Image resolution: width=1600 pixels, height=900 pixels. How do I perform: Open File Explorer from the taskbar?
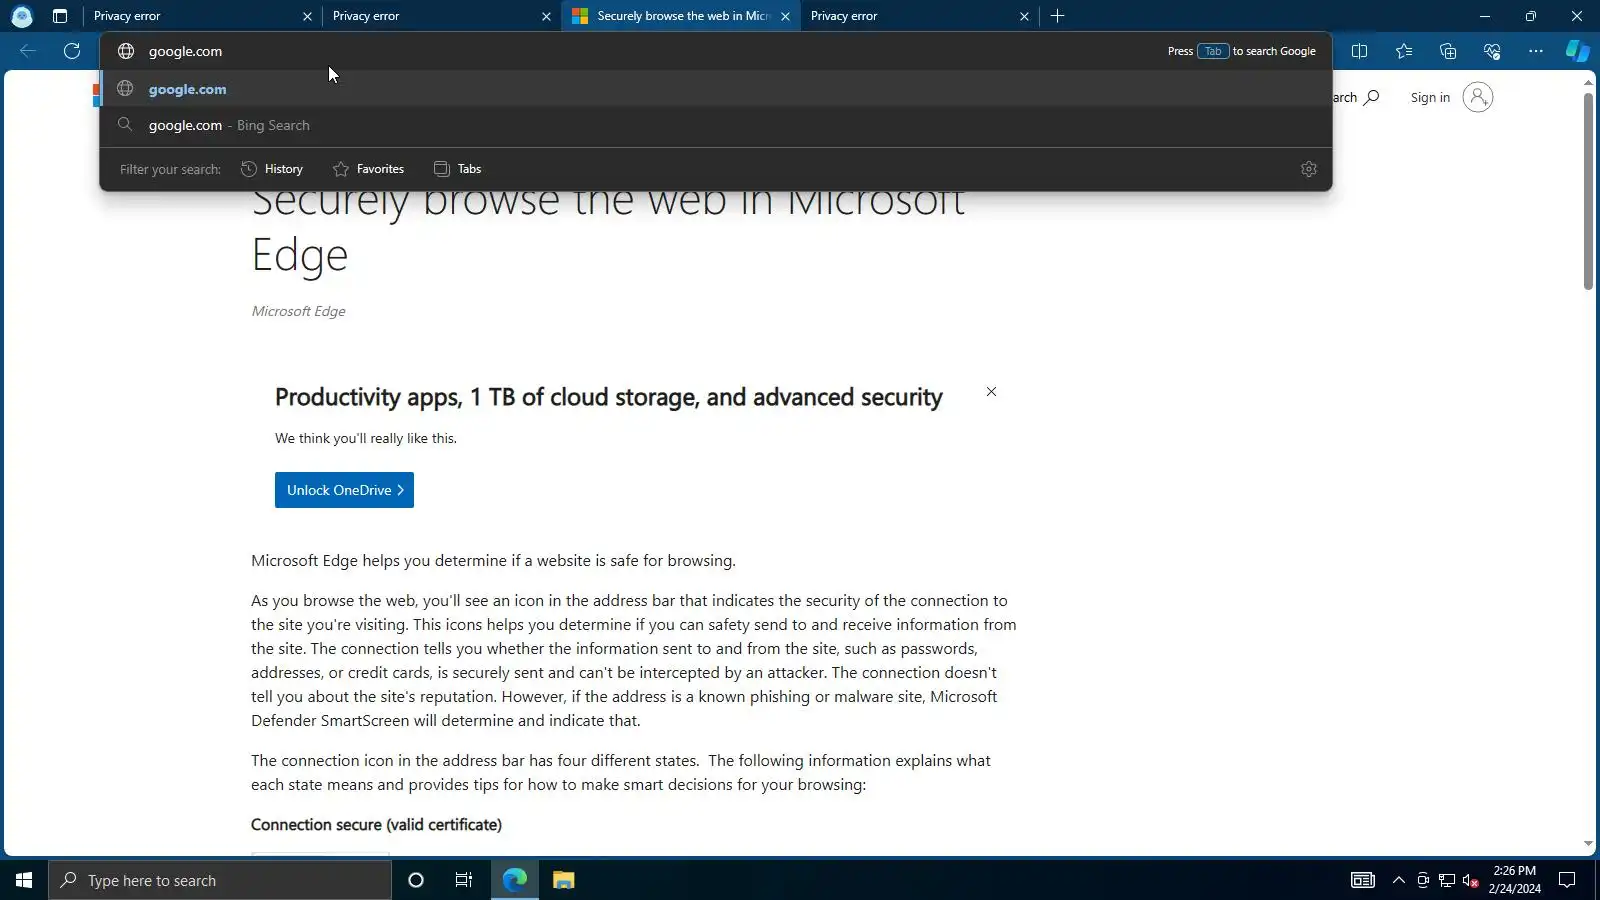pyautogui.click(x=564, y=880)
